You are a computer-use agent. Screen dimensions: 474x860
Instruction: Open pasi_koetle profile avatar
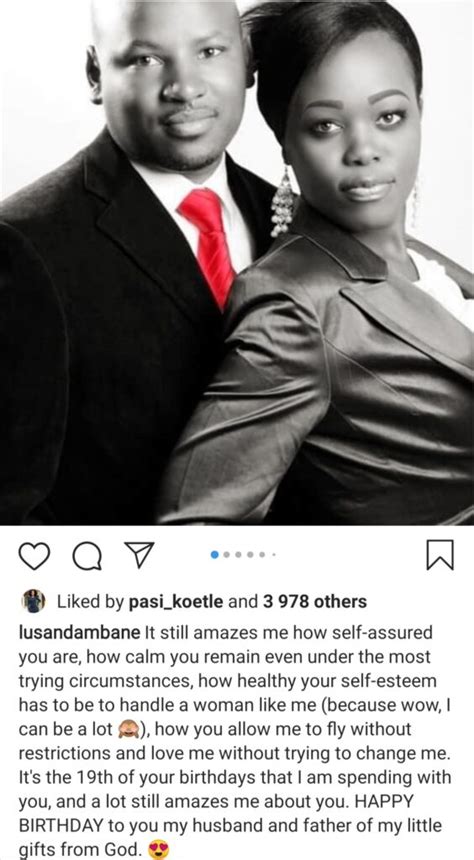coord(34,601)
